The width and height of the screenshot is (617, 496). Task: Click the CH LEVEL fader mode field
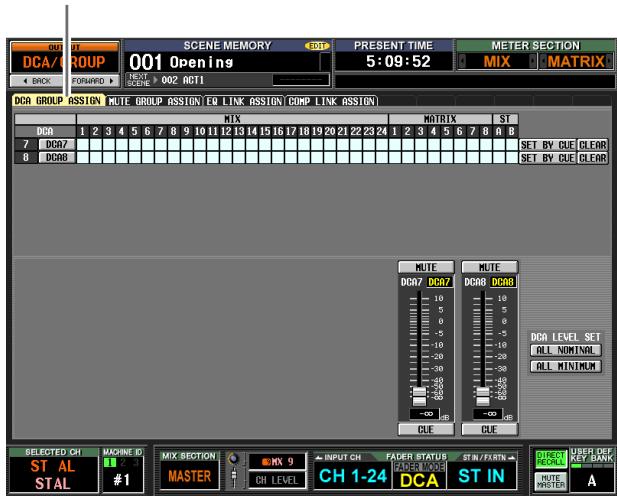277,480
